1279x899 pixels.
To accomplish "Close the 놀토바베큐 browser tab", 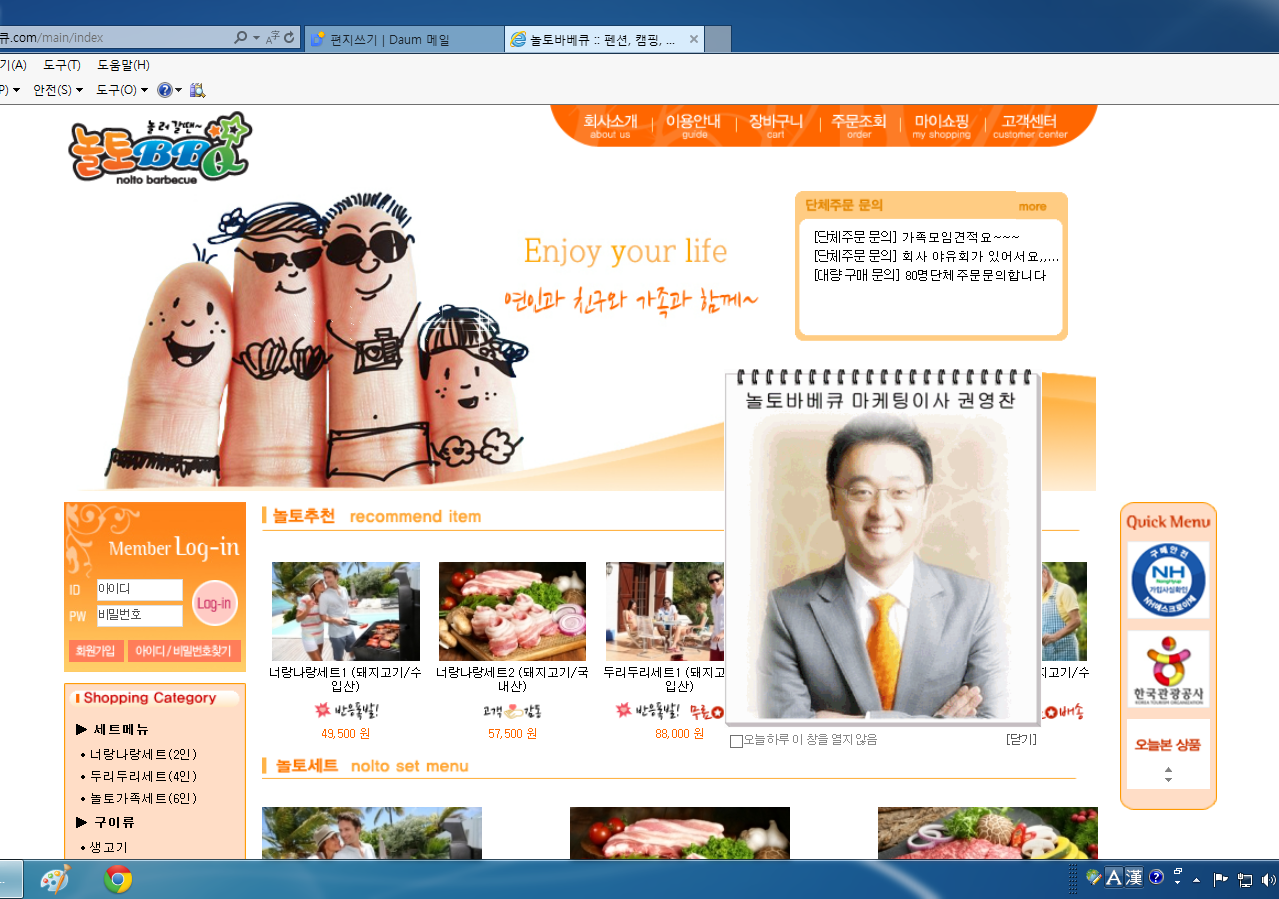I will [694, 39].
